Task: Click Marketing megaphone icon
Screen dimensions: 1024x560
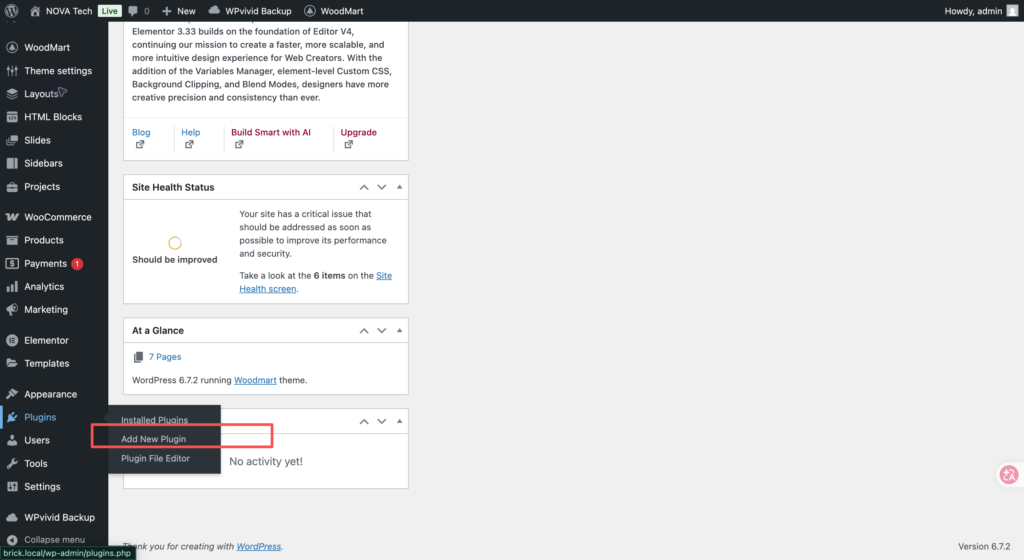Action: coord(12,309)
